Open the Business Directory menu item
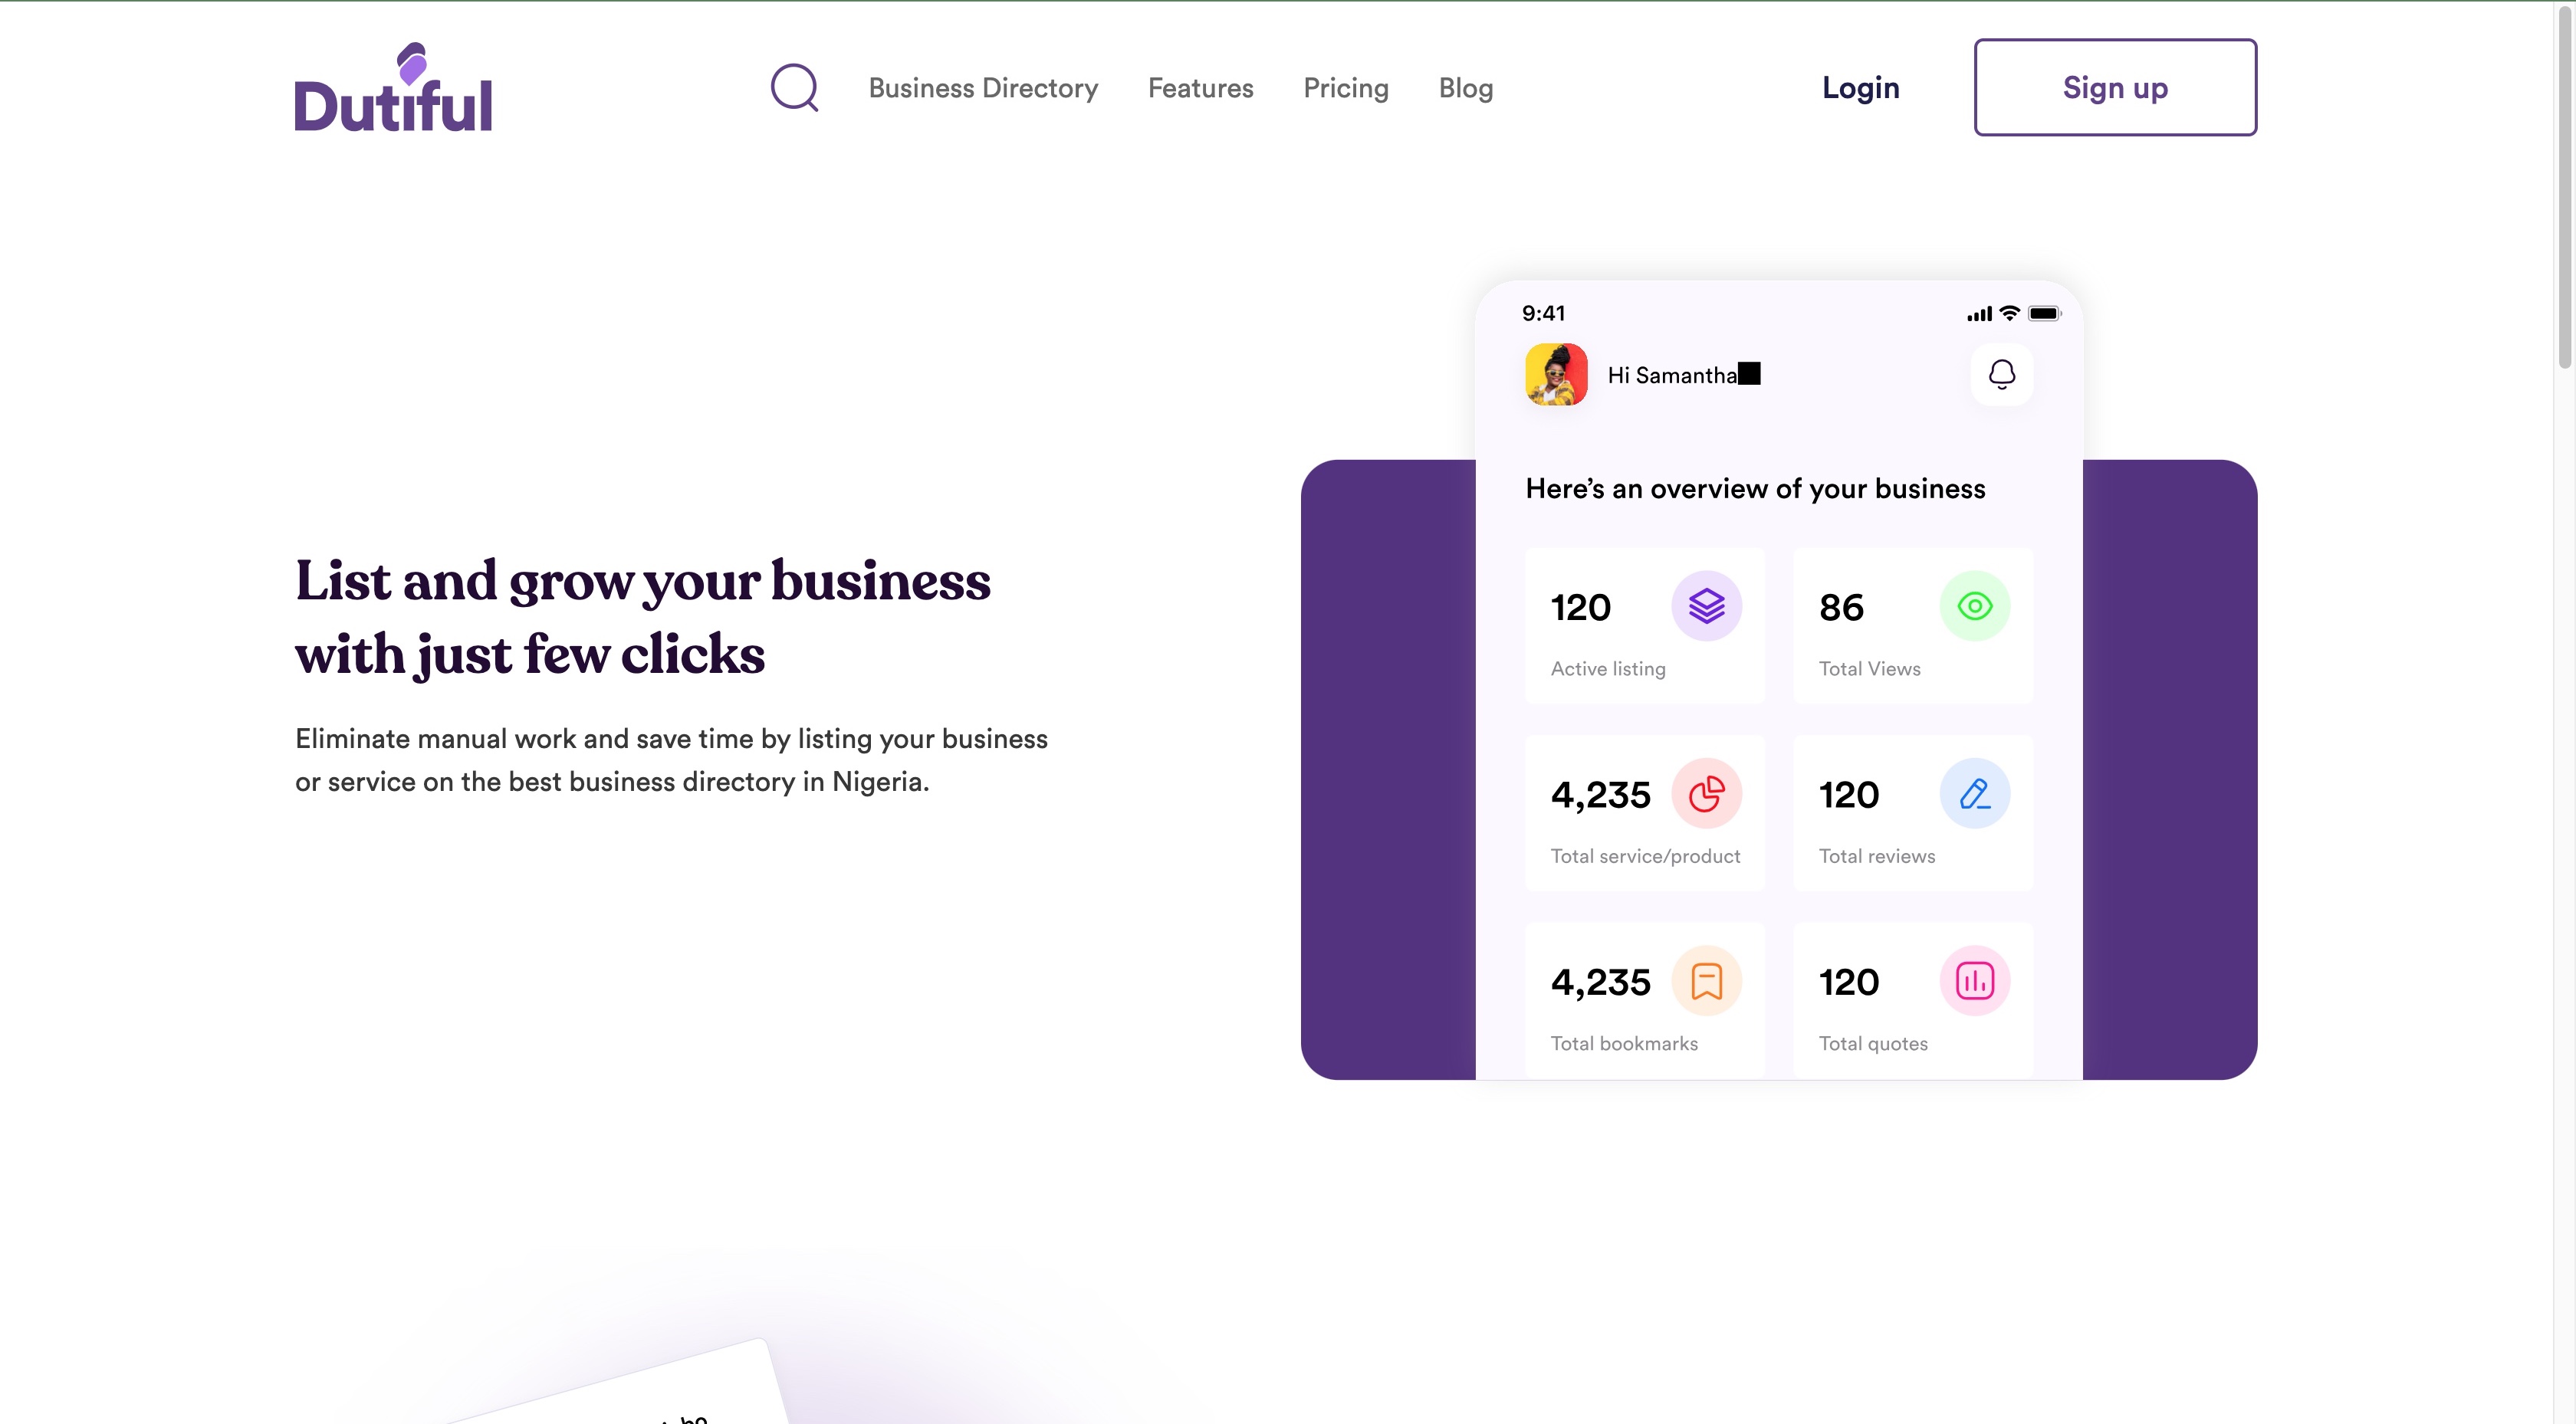The image size is (2576, 1424). [982, 88]
